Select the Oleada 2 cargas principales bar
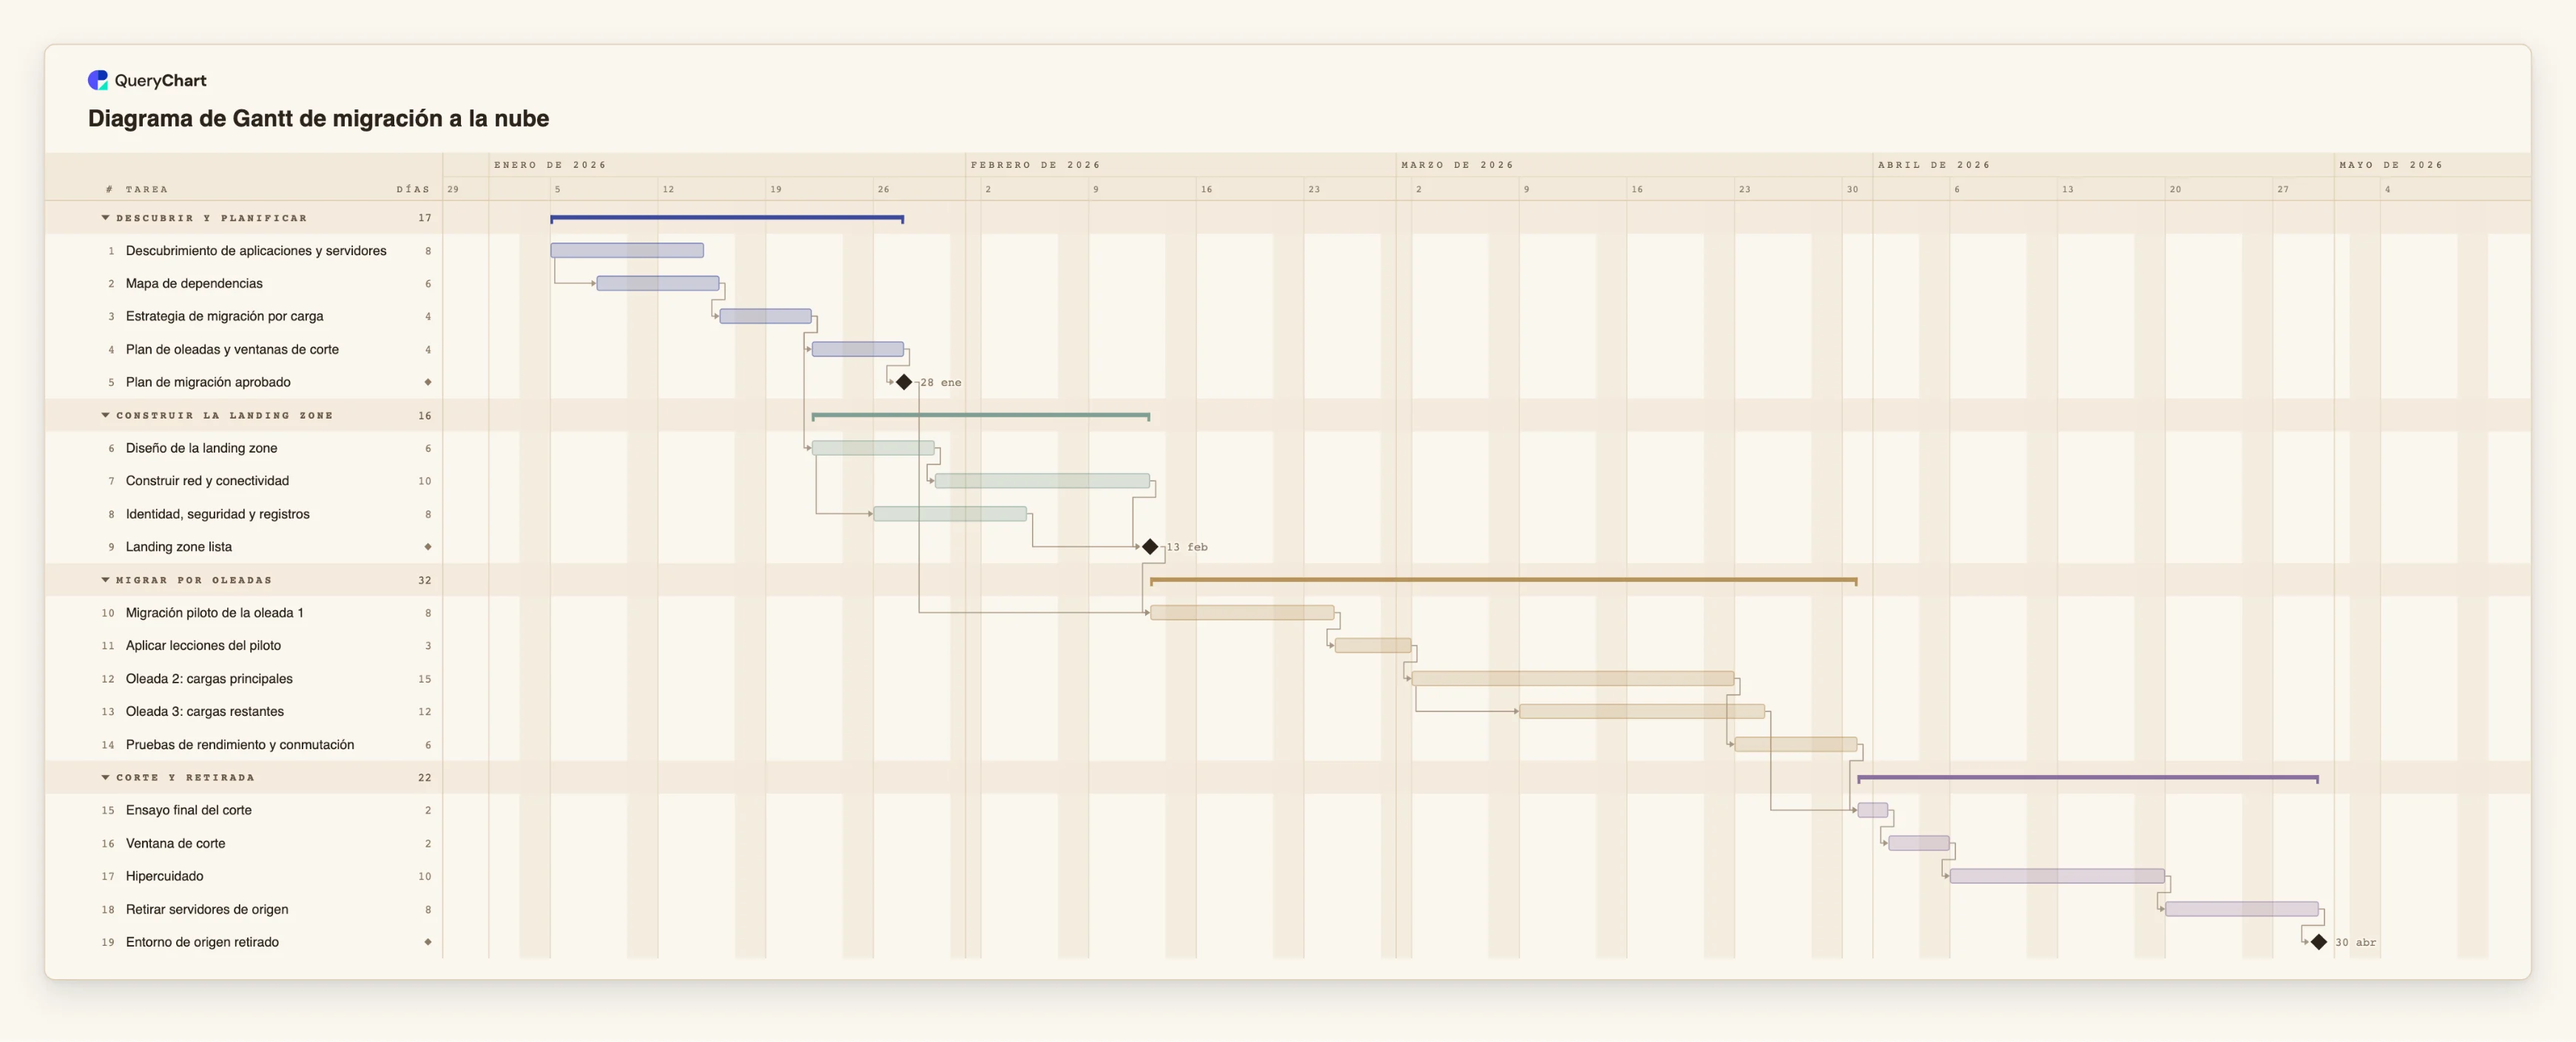 click(1573, 678)
